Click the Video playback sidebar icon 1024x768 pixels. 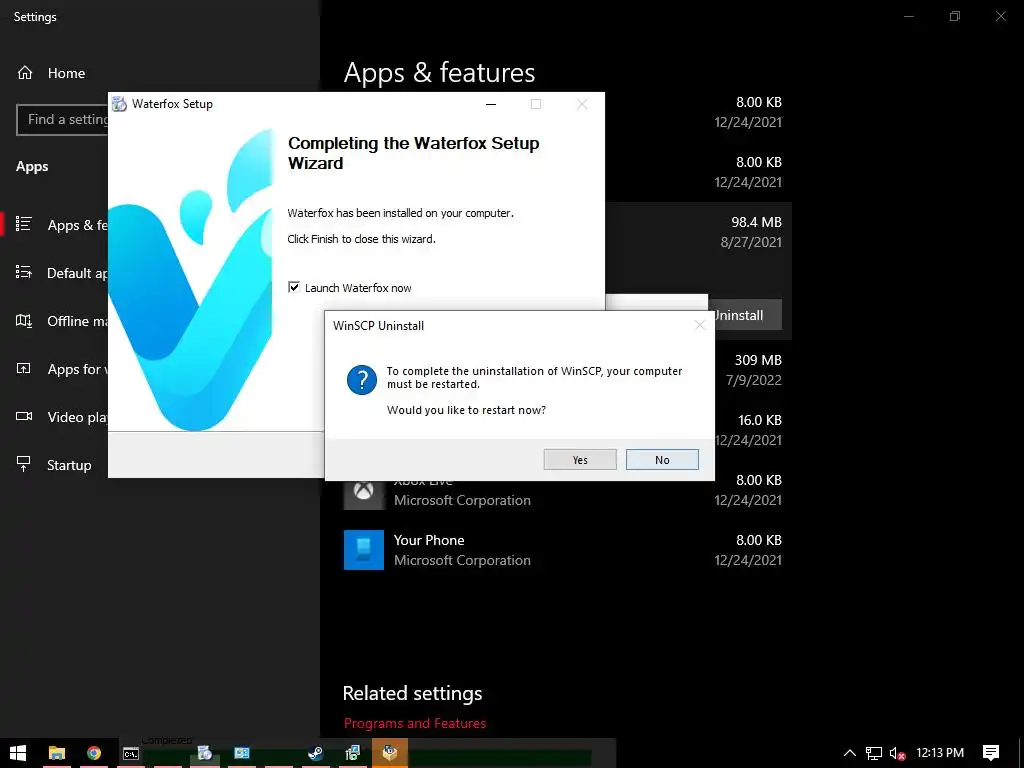click(x=24, y=417)
